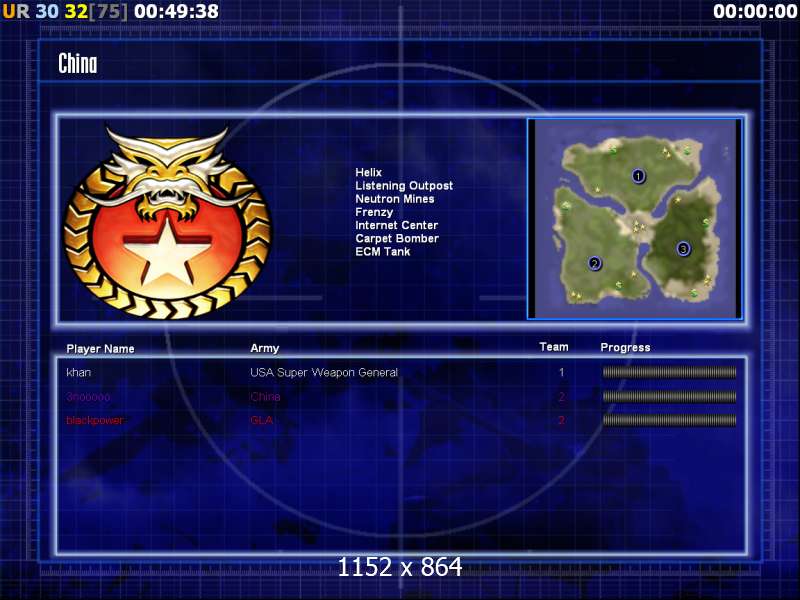
Task: Click Neutron Mines in the unit list
Action: click(395, 199)
